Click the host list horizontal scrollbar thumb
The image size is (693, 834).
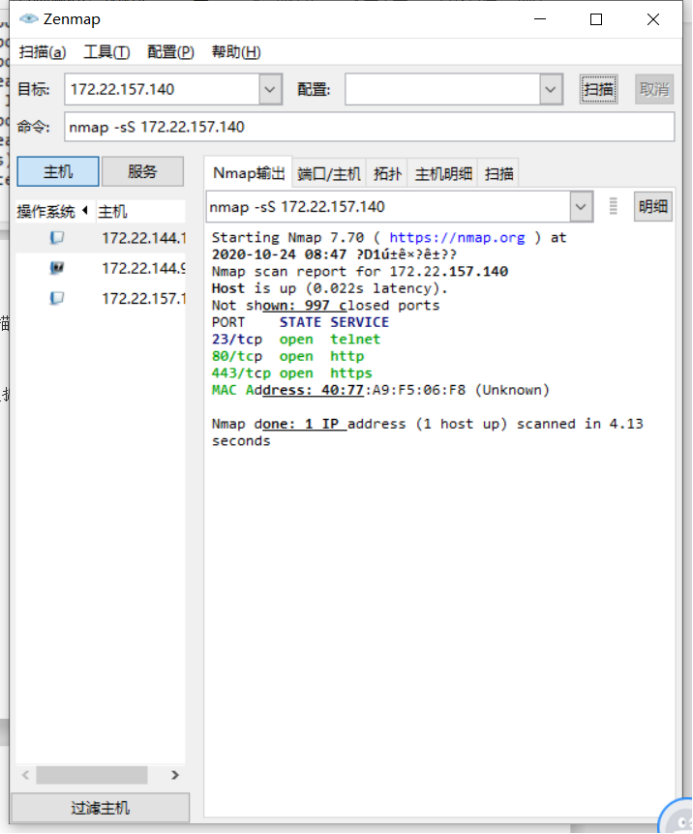91,775
